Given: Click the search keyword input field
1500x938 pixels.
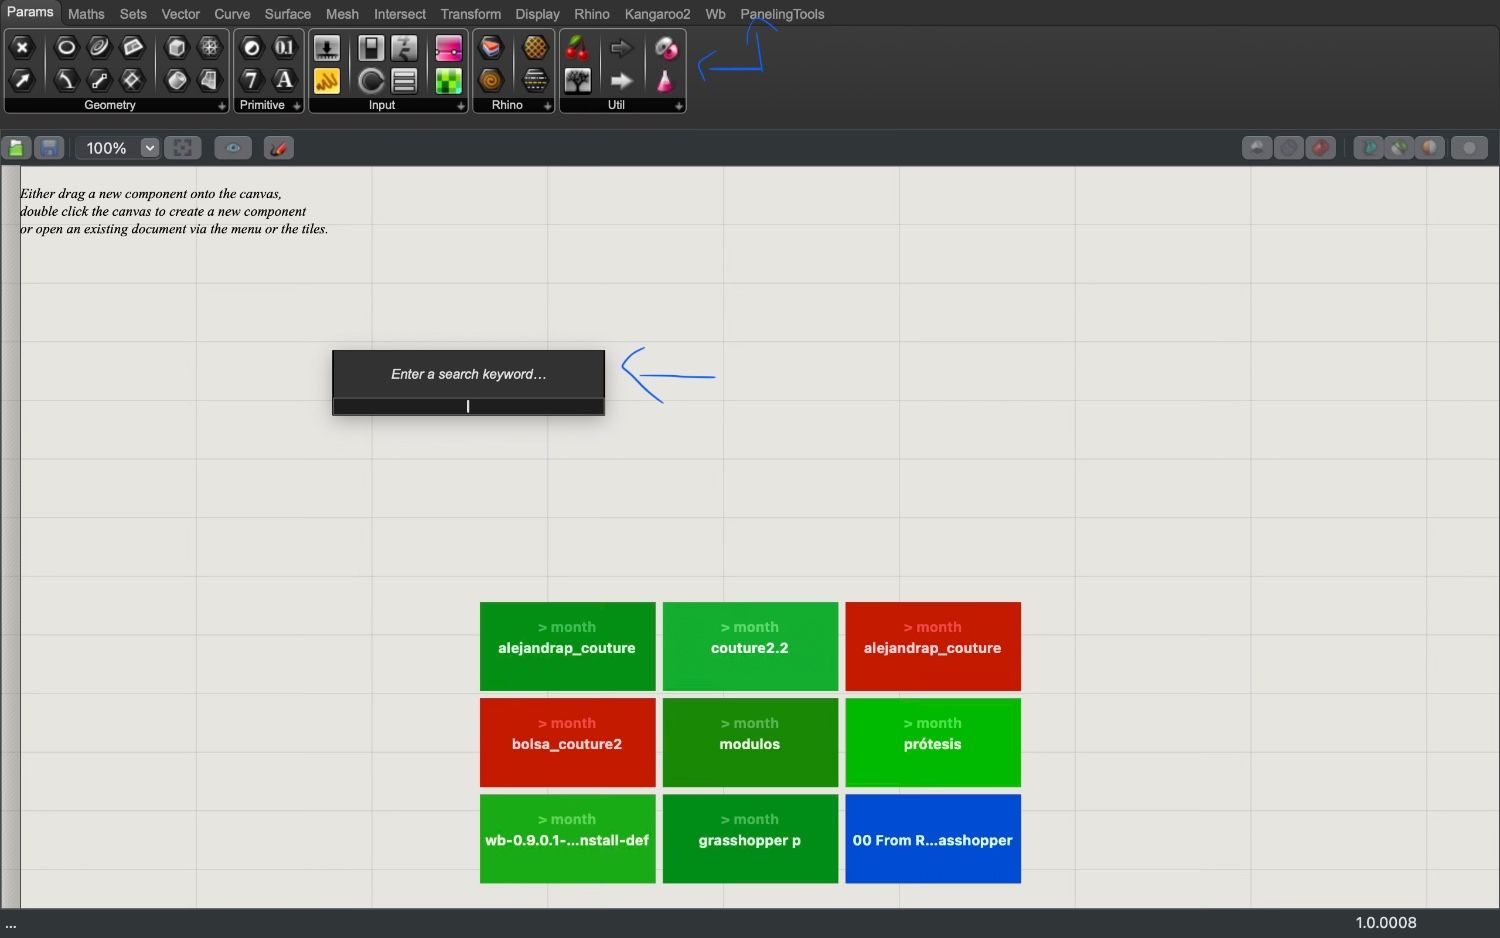Looking at the screenshot, I should 468,406.
